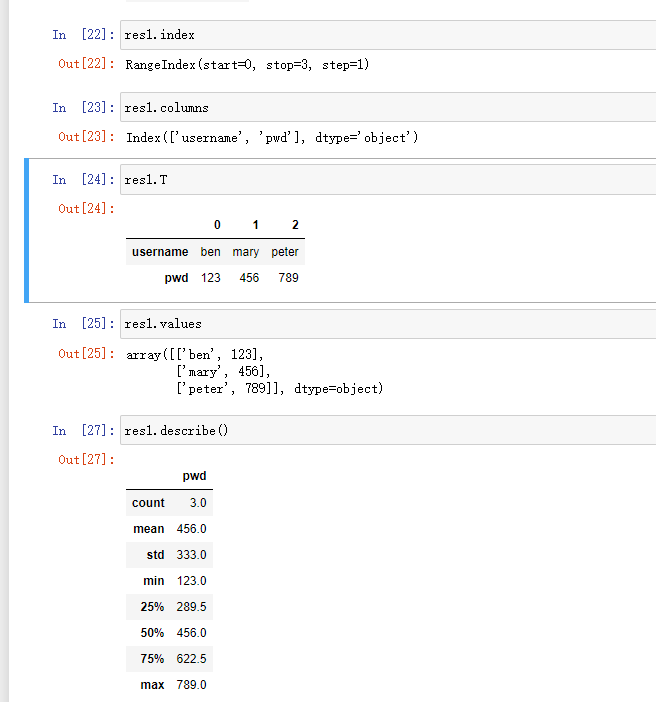Focus the res1.T code cell

pos(386,180)
